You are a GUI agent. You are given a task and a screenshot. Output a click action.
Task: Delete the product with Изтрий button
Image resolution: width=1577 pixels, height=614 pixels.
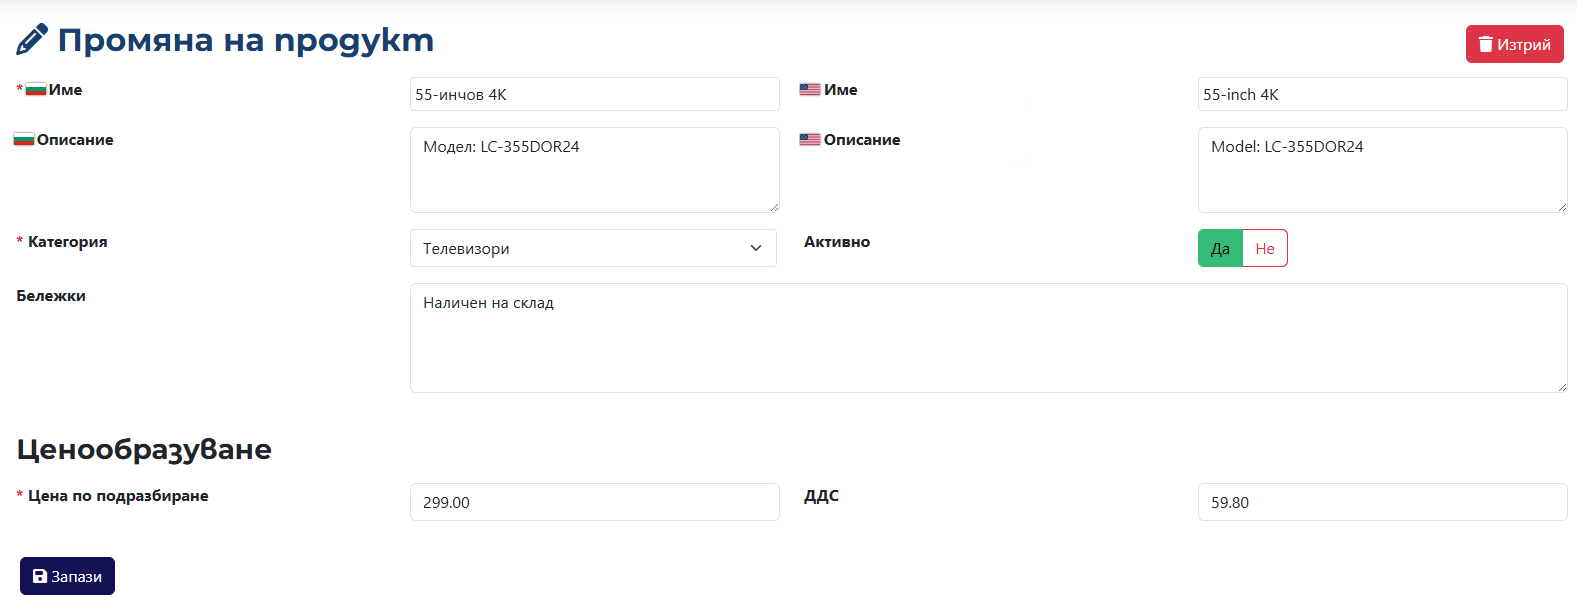(1515, 44)
